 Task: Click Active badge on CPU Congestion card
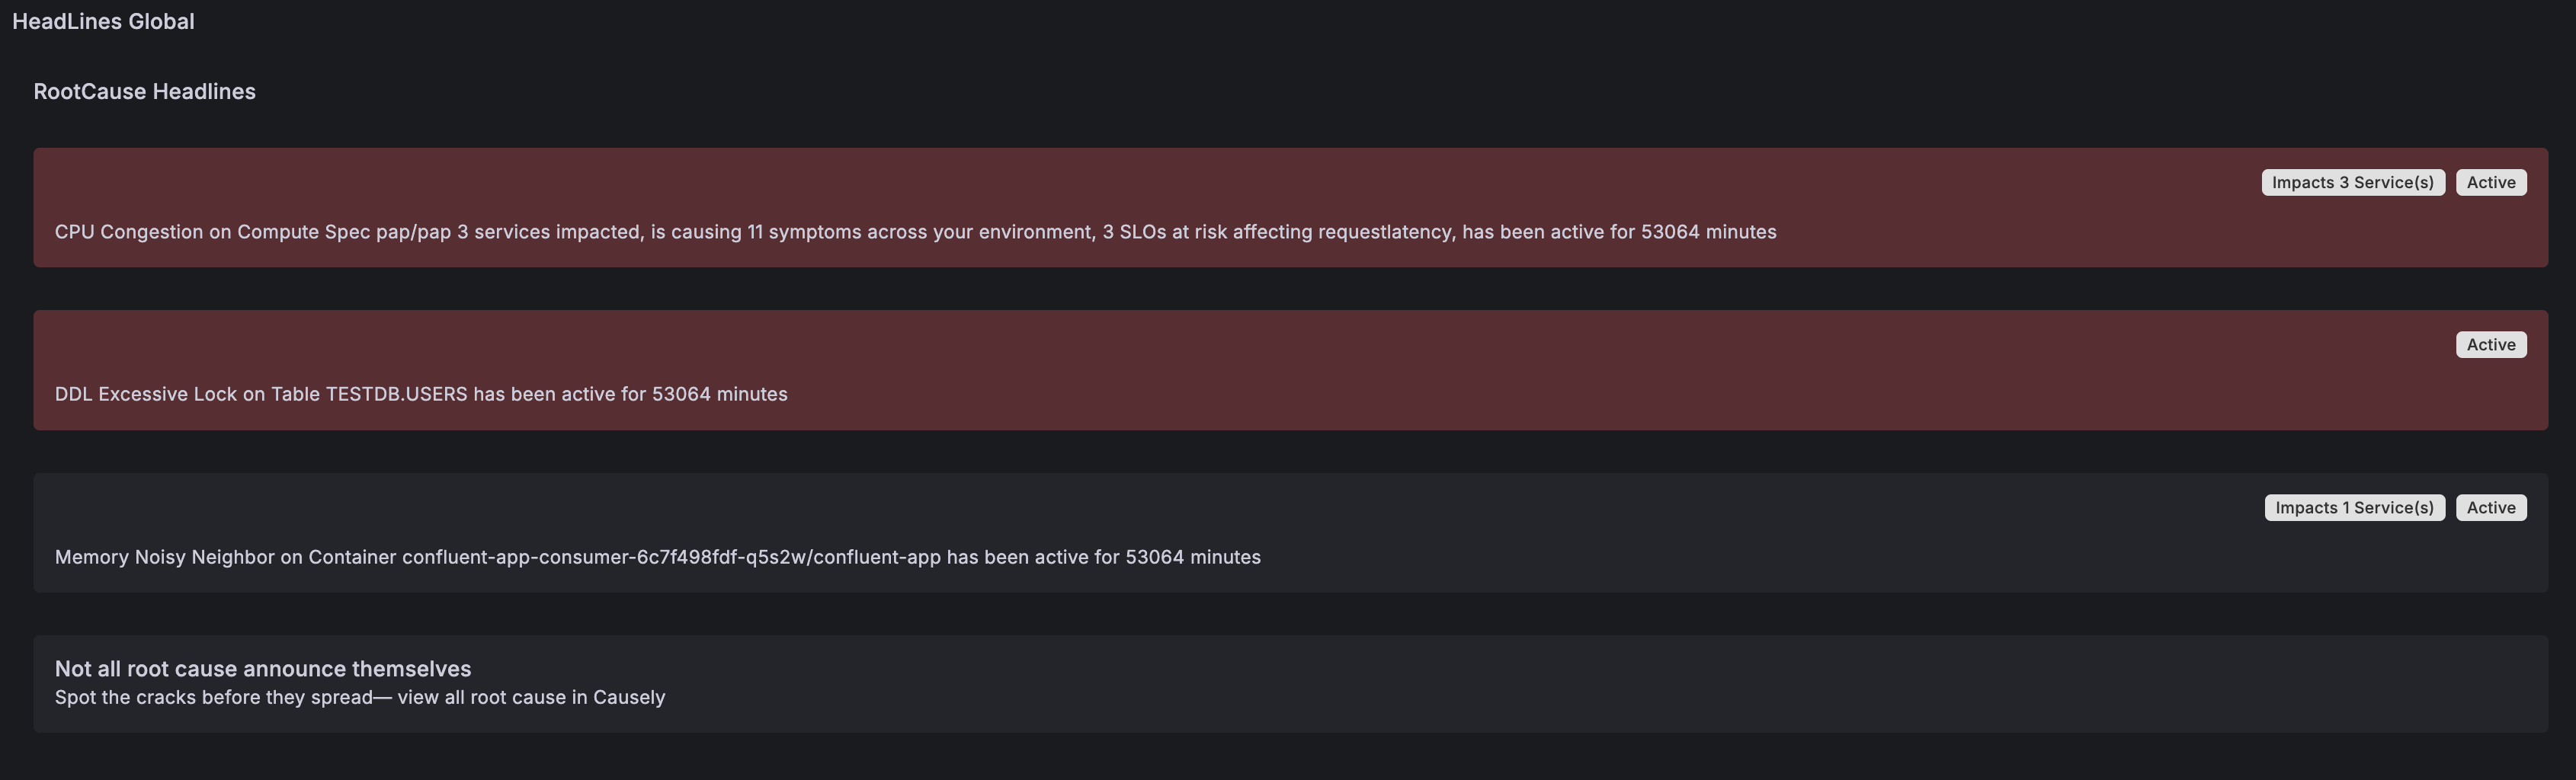click(x=2490, y=182)
